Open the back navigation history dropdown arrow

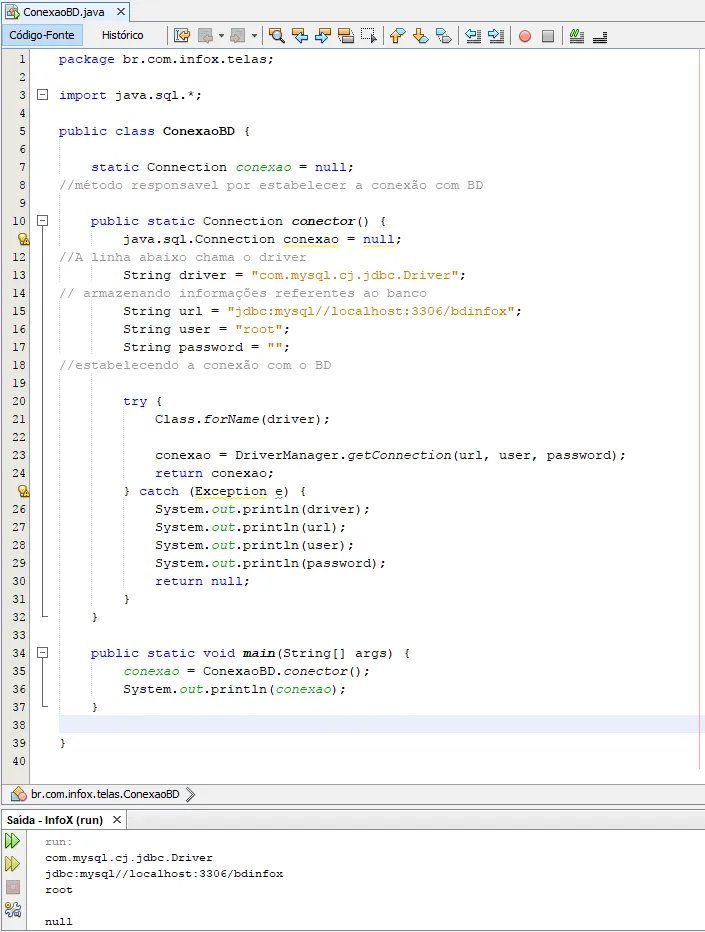point(221,36)
